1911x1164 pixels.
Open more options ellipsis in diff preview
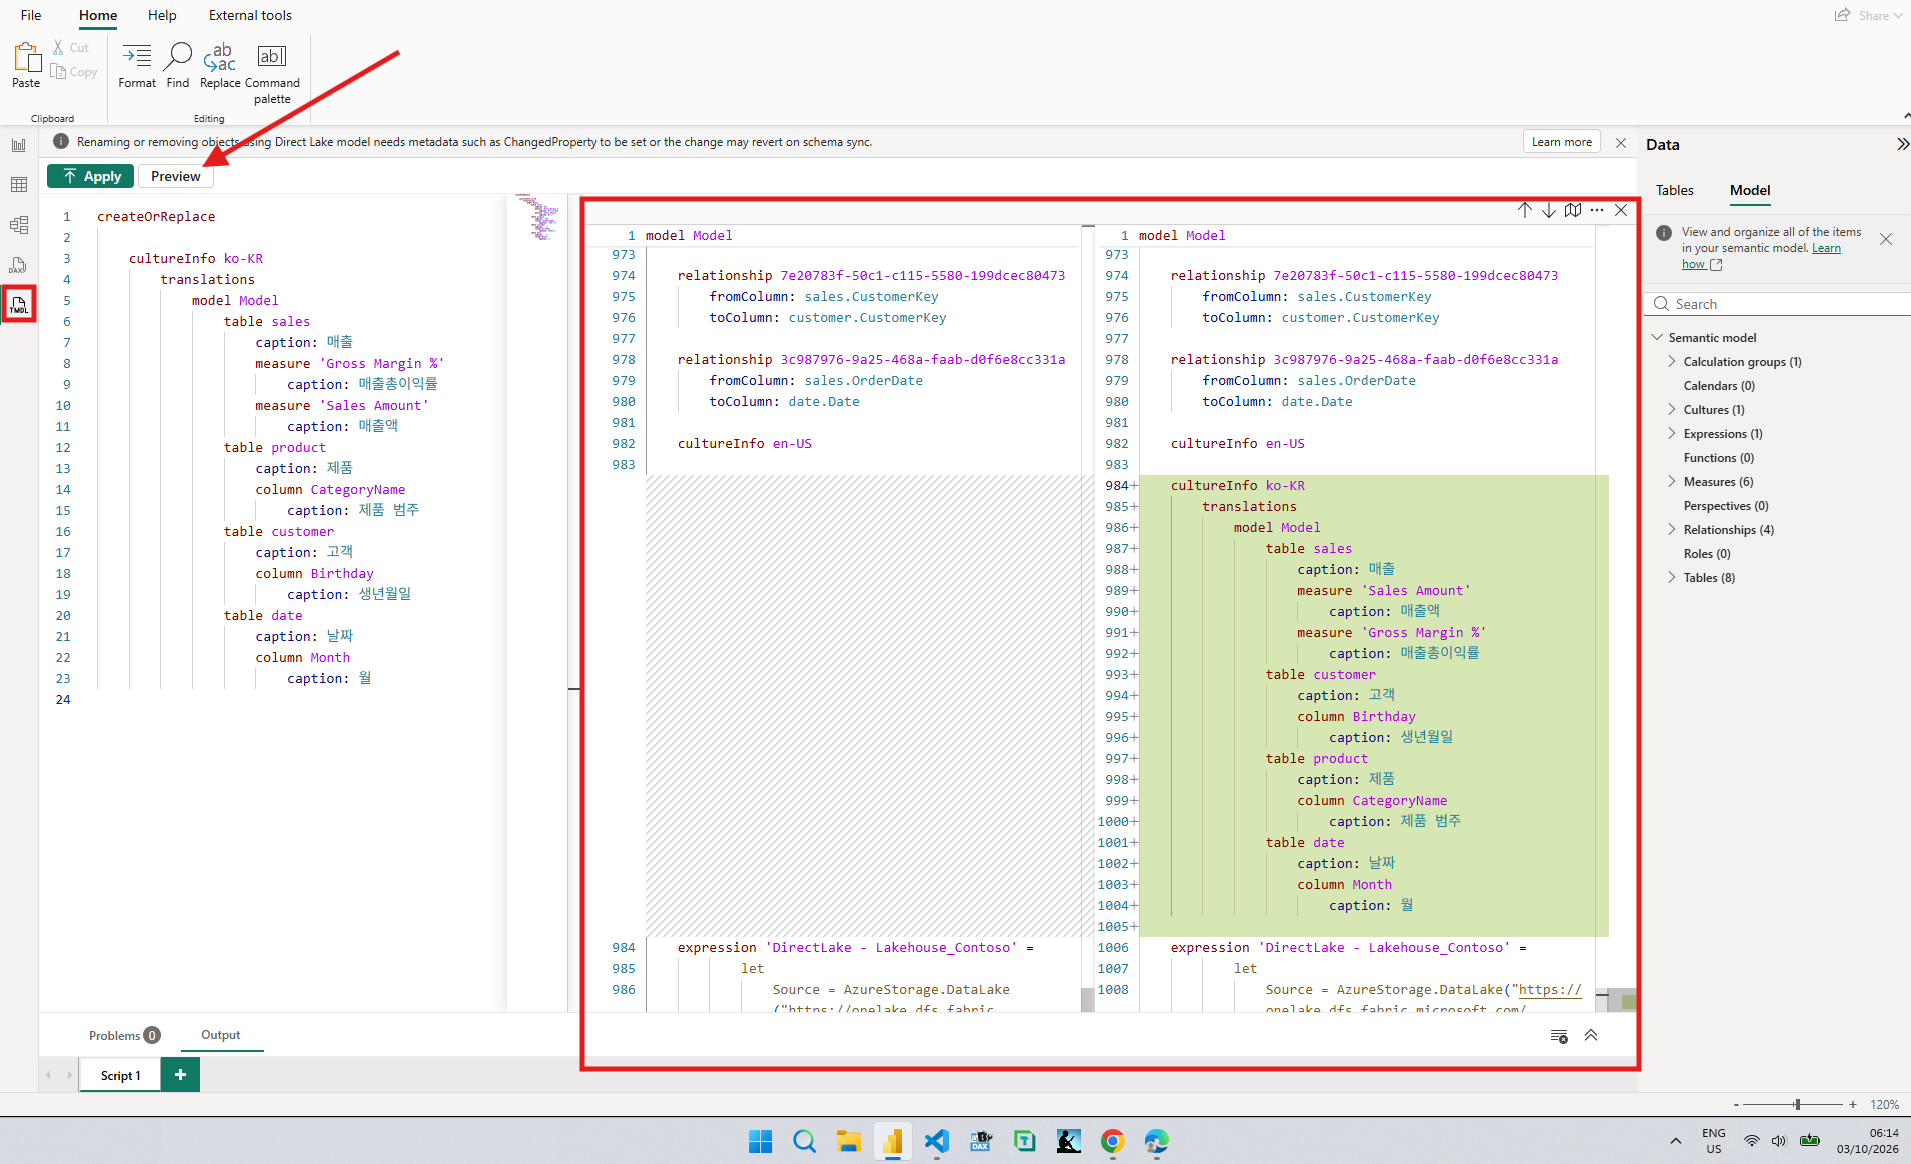point(1597,210)
